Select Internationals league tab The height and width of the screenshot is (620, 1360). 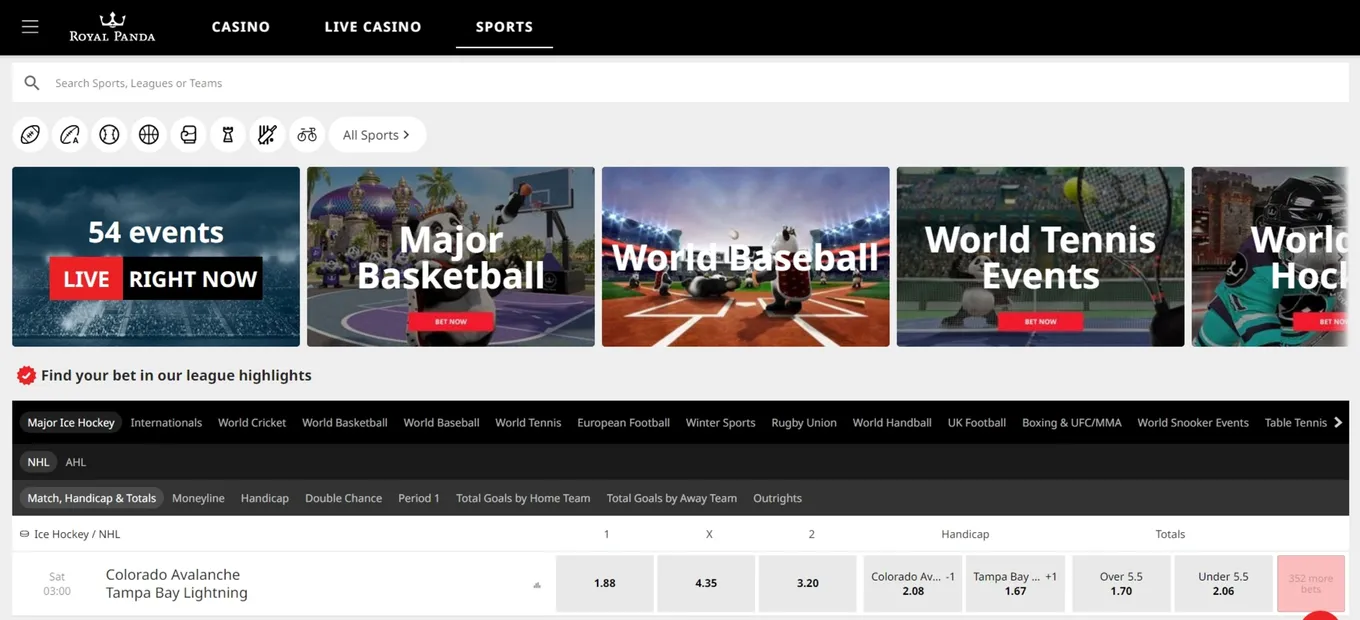tap(166, 422)
